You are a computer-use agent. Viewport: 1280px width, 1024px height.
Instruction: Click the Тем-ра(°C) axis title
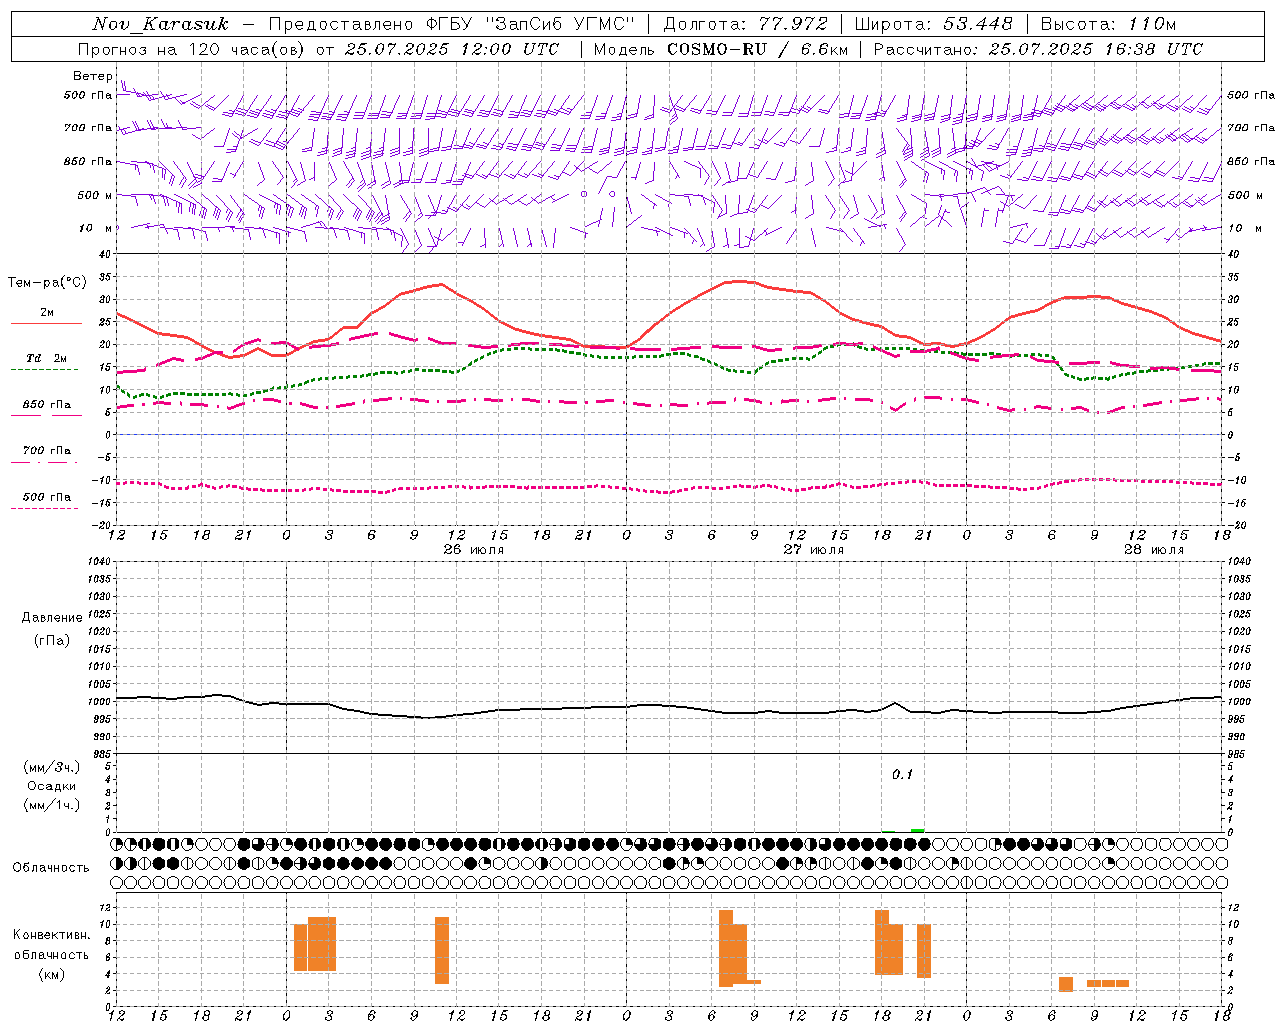(x=47, y=283)
